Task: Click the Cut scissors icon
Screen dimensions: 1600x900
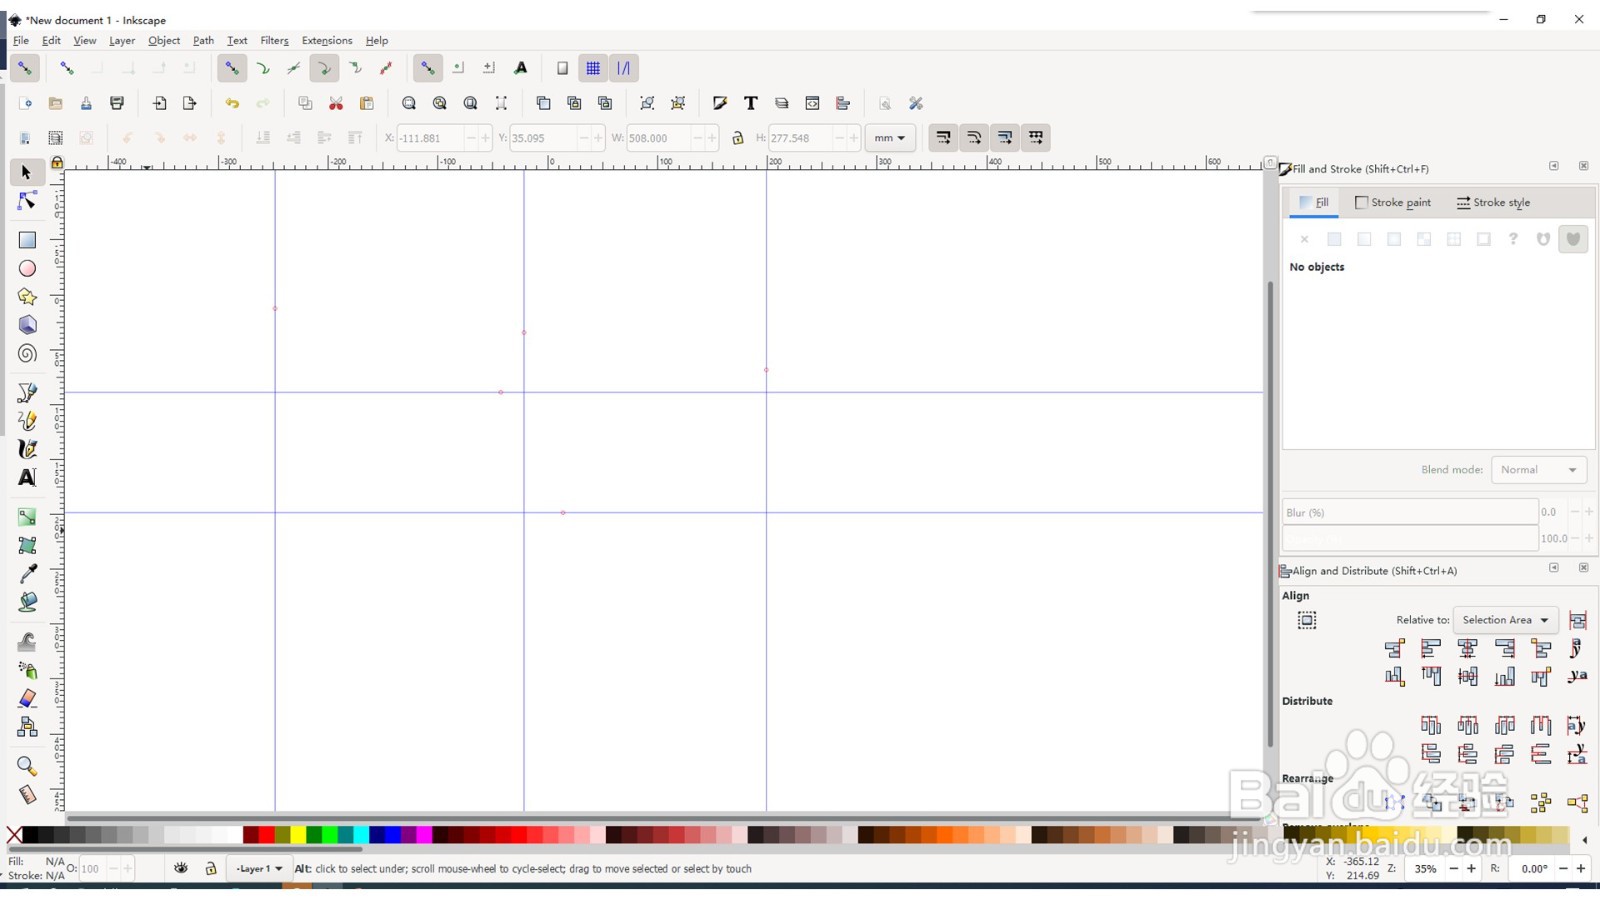Action: click(336, 103)
